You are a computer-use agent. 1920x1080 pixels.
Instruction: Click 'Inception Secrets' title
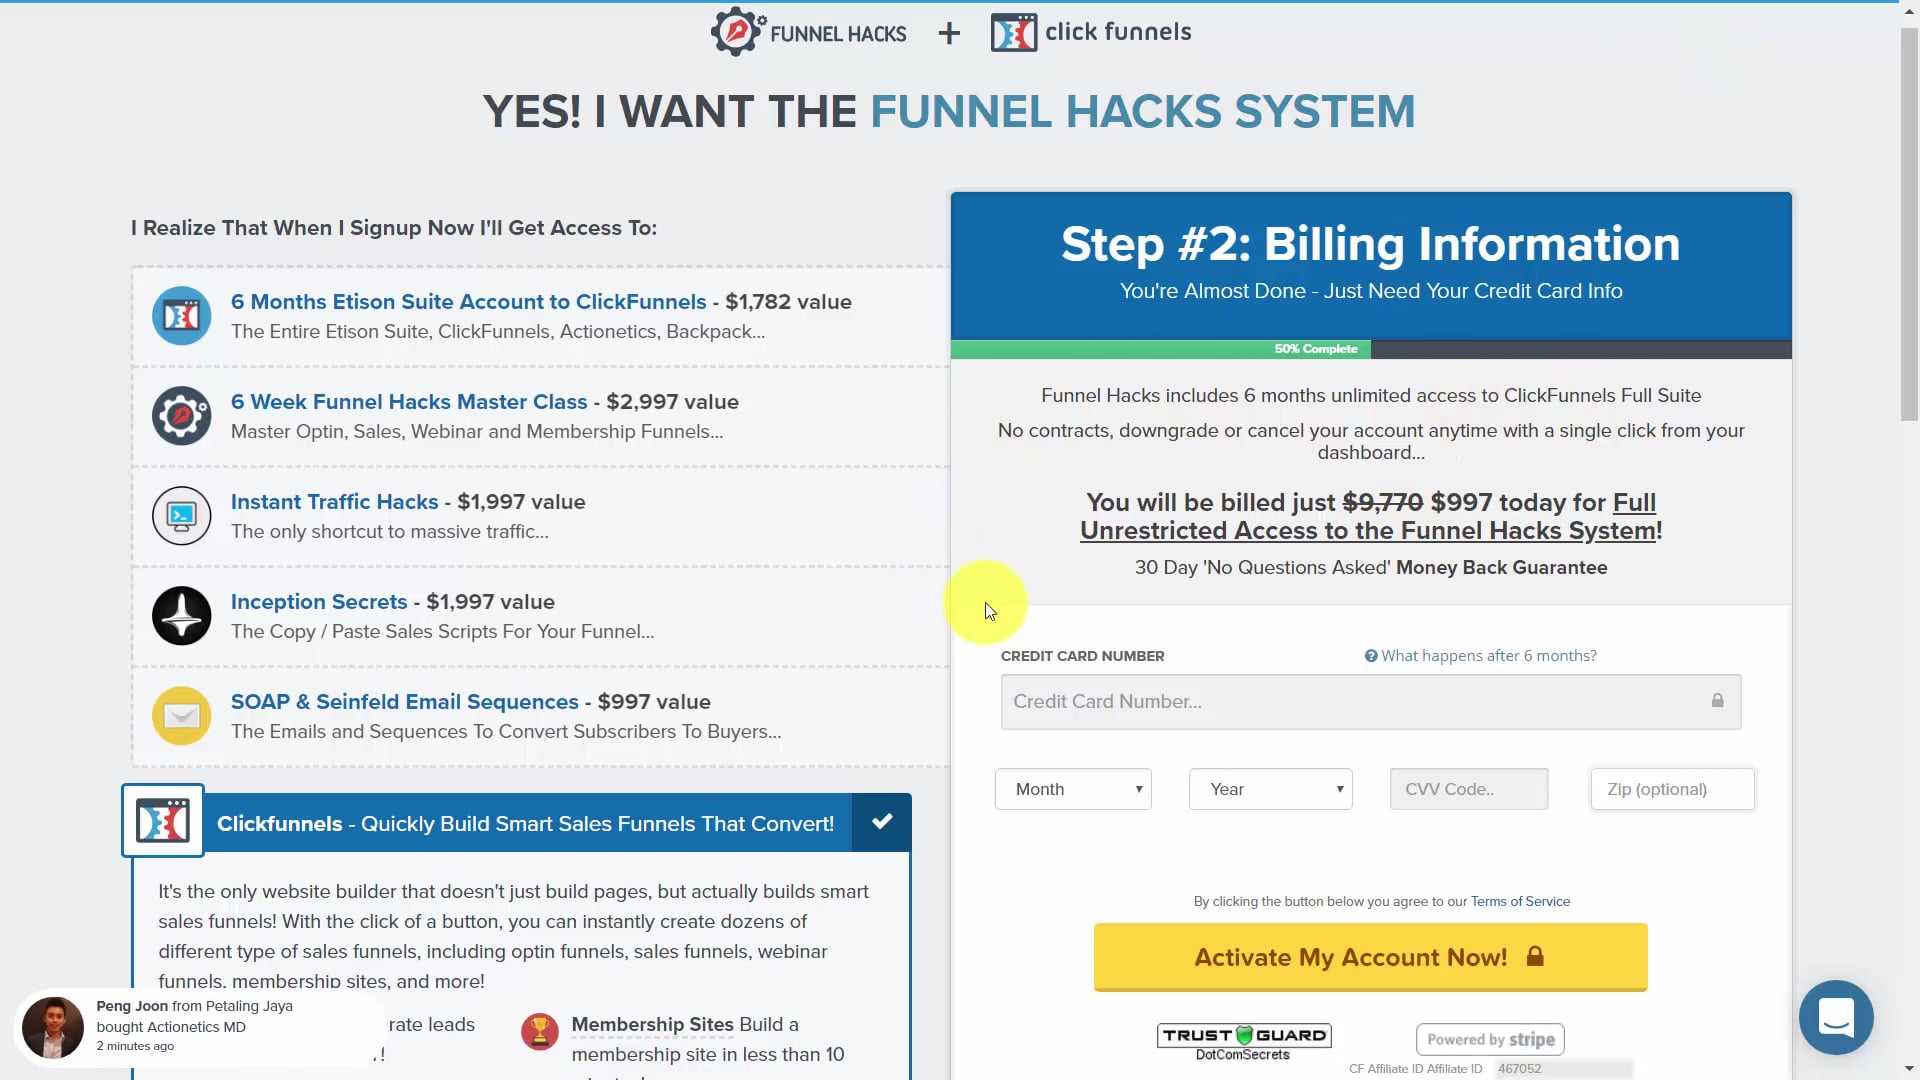coord(319,602)
